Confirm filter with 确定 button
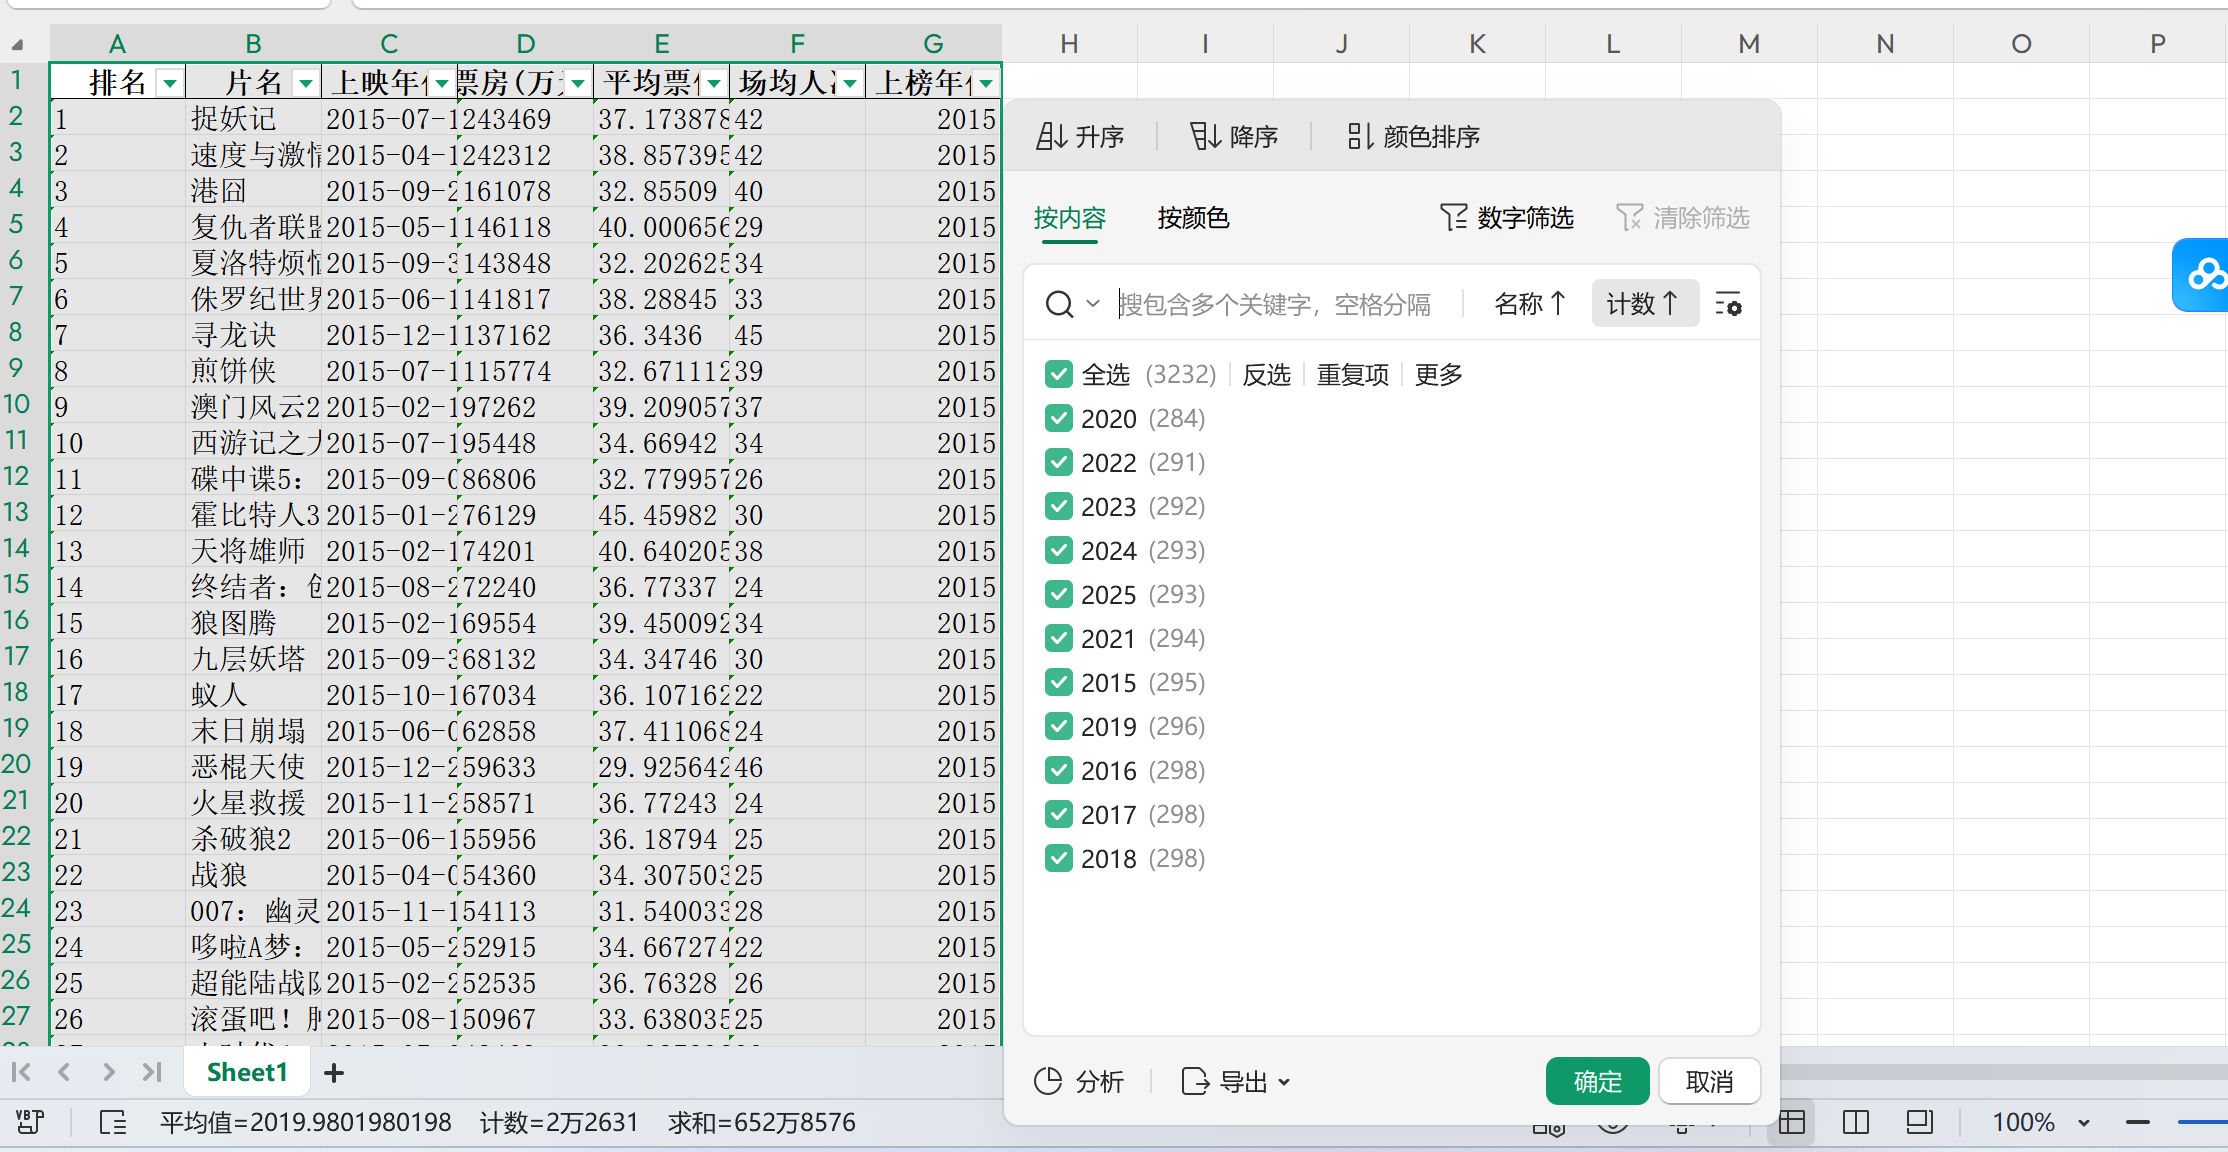This screenshot has height=1152, width=2228. (1597, 1081)
